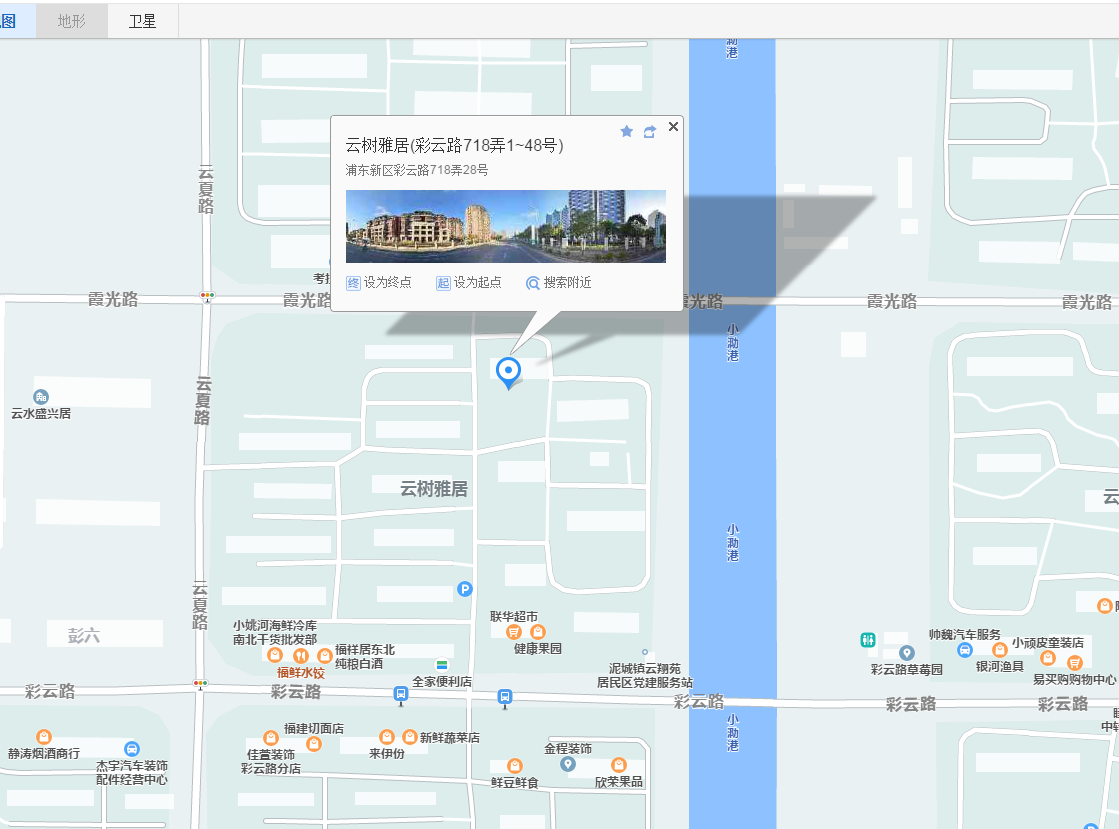Click the 云水盛兴居 residence icon

click(40, 397)
